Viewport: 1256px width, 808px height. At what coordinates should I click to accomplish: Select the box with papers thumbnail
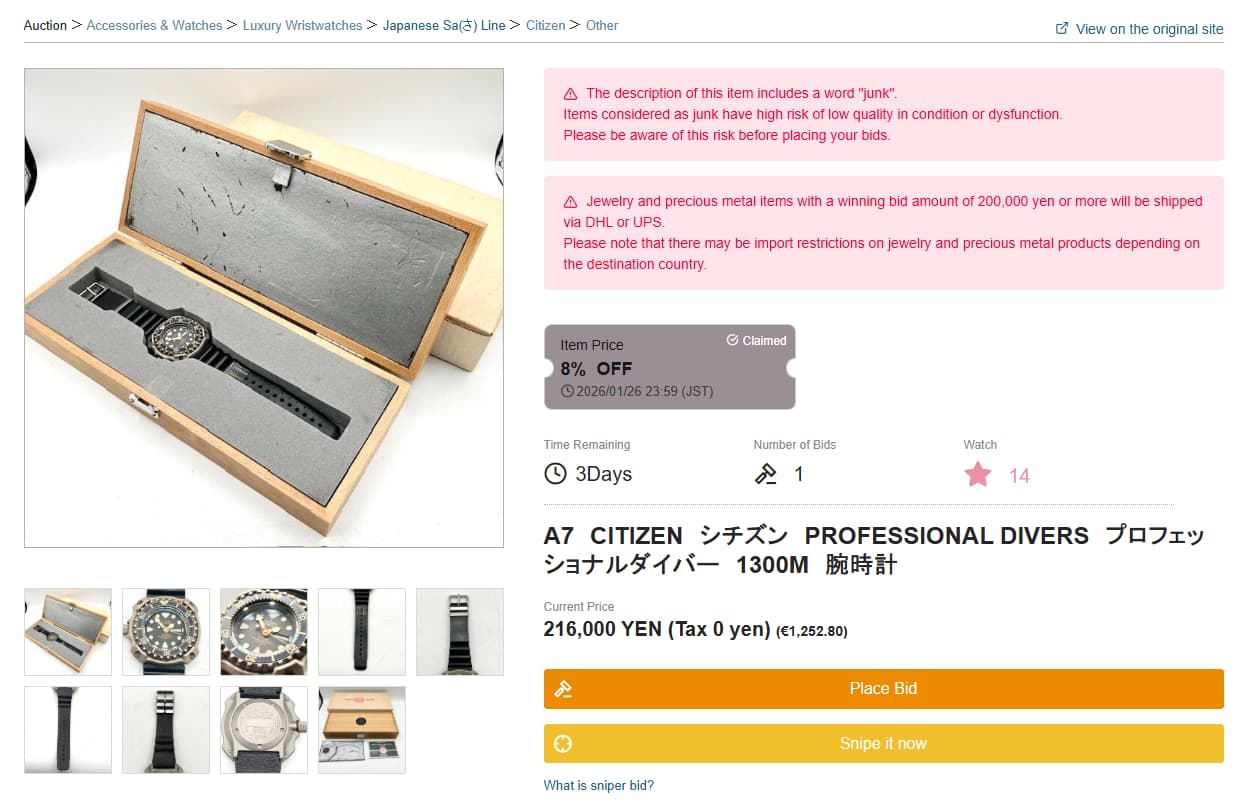[x=362, y=729]
